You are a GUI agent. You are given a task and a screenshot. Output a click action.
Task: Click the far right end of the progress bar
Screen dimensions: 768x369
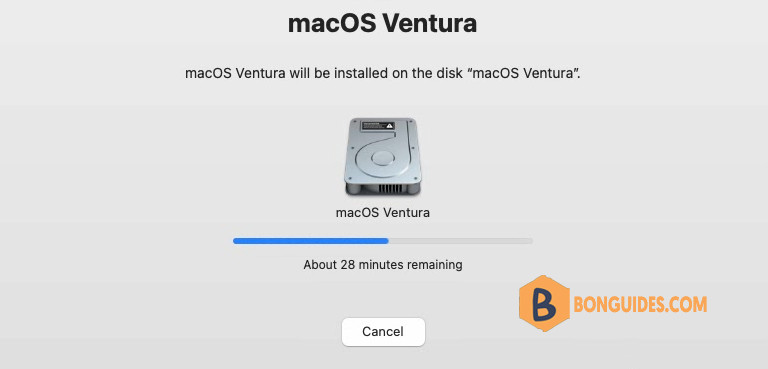tap(531, 241)
